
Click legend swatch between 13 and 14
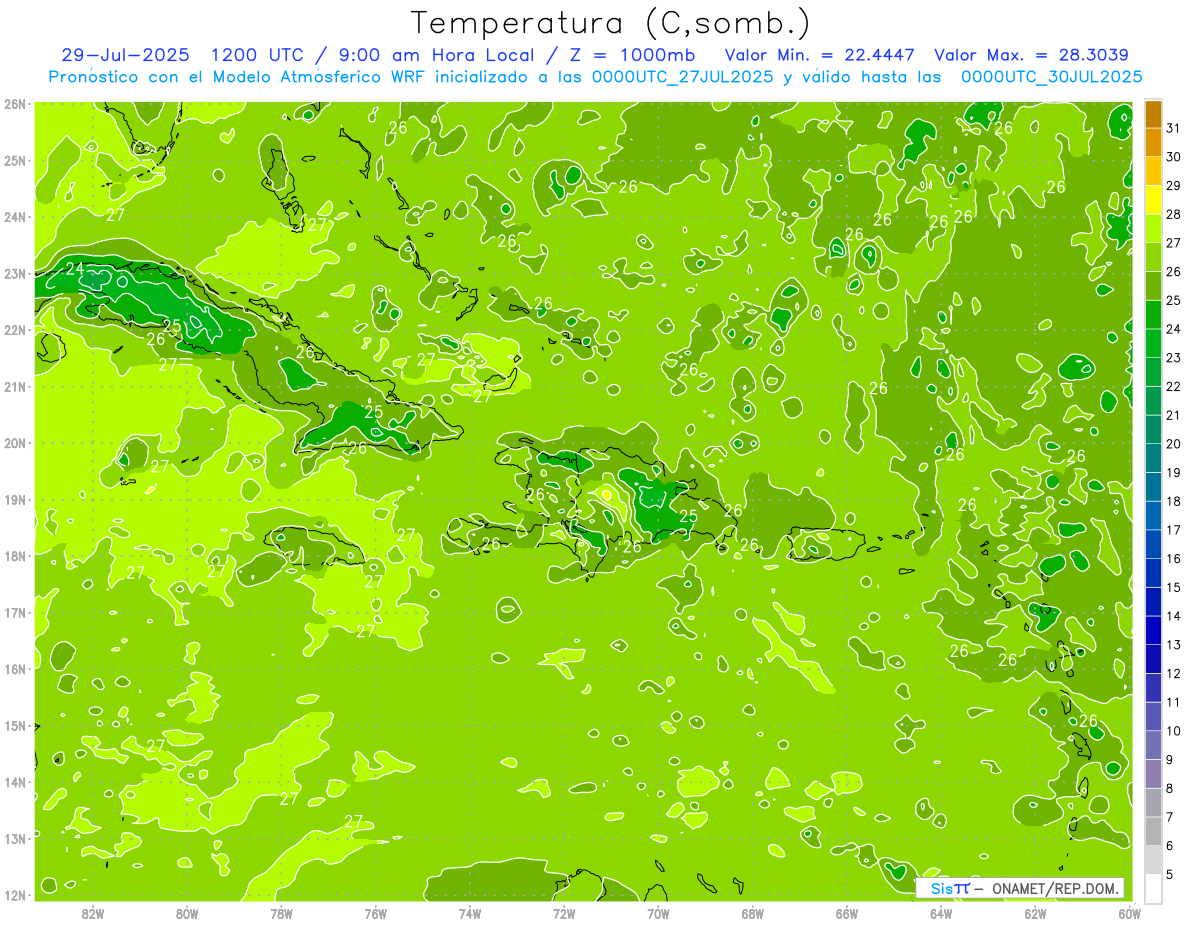point(1153,630)
